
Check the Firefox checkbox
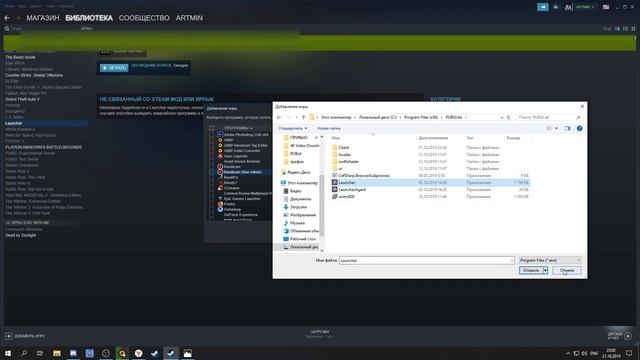[x=211, y=204]
